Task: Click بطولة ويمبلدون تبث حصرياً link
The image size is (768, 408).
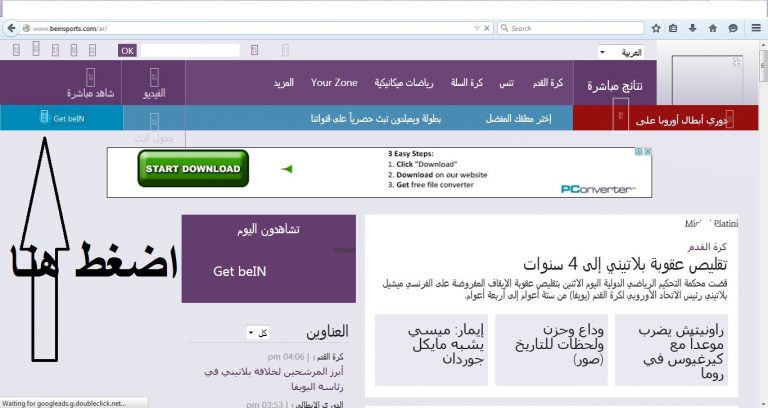Action: pyautogui.click(x=376, y=119)
